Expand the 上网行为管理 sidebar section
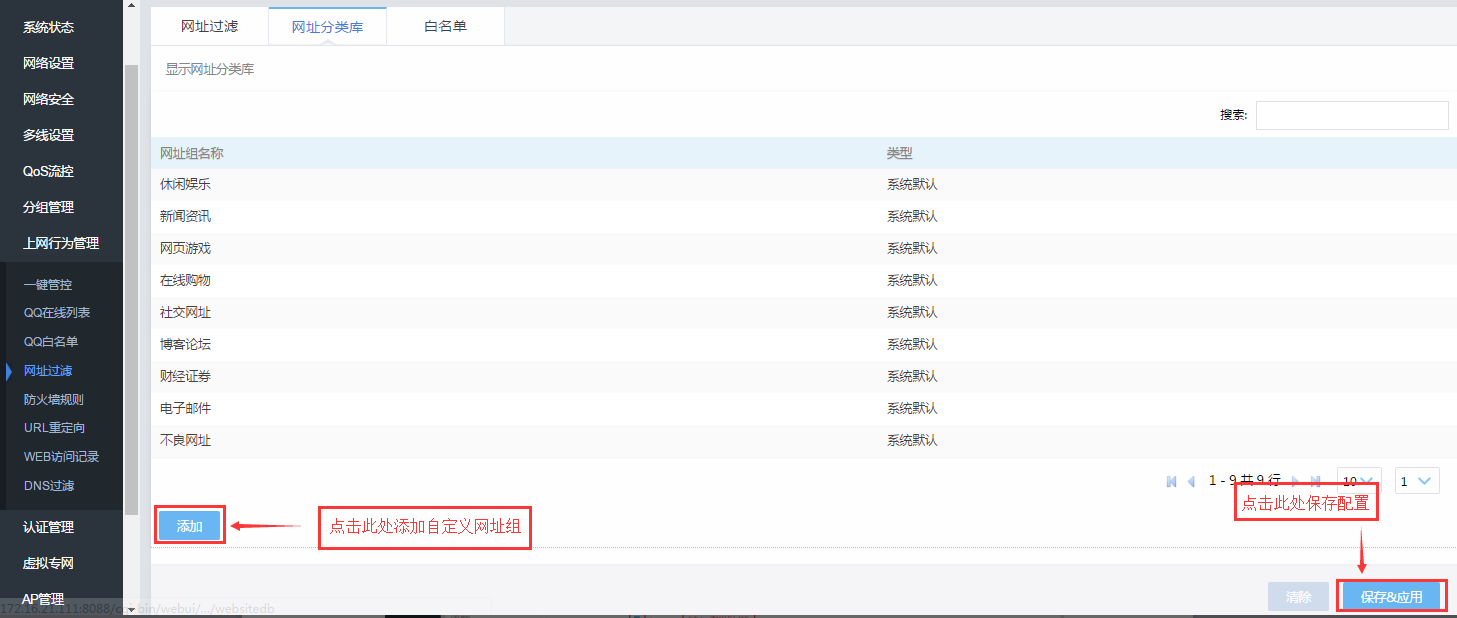This screenshot has width=1457, height=618. pos(61,243)
